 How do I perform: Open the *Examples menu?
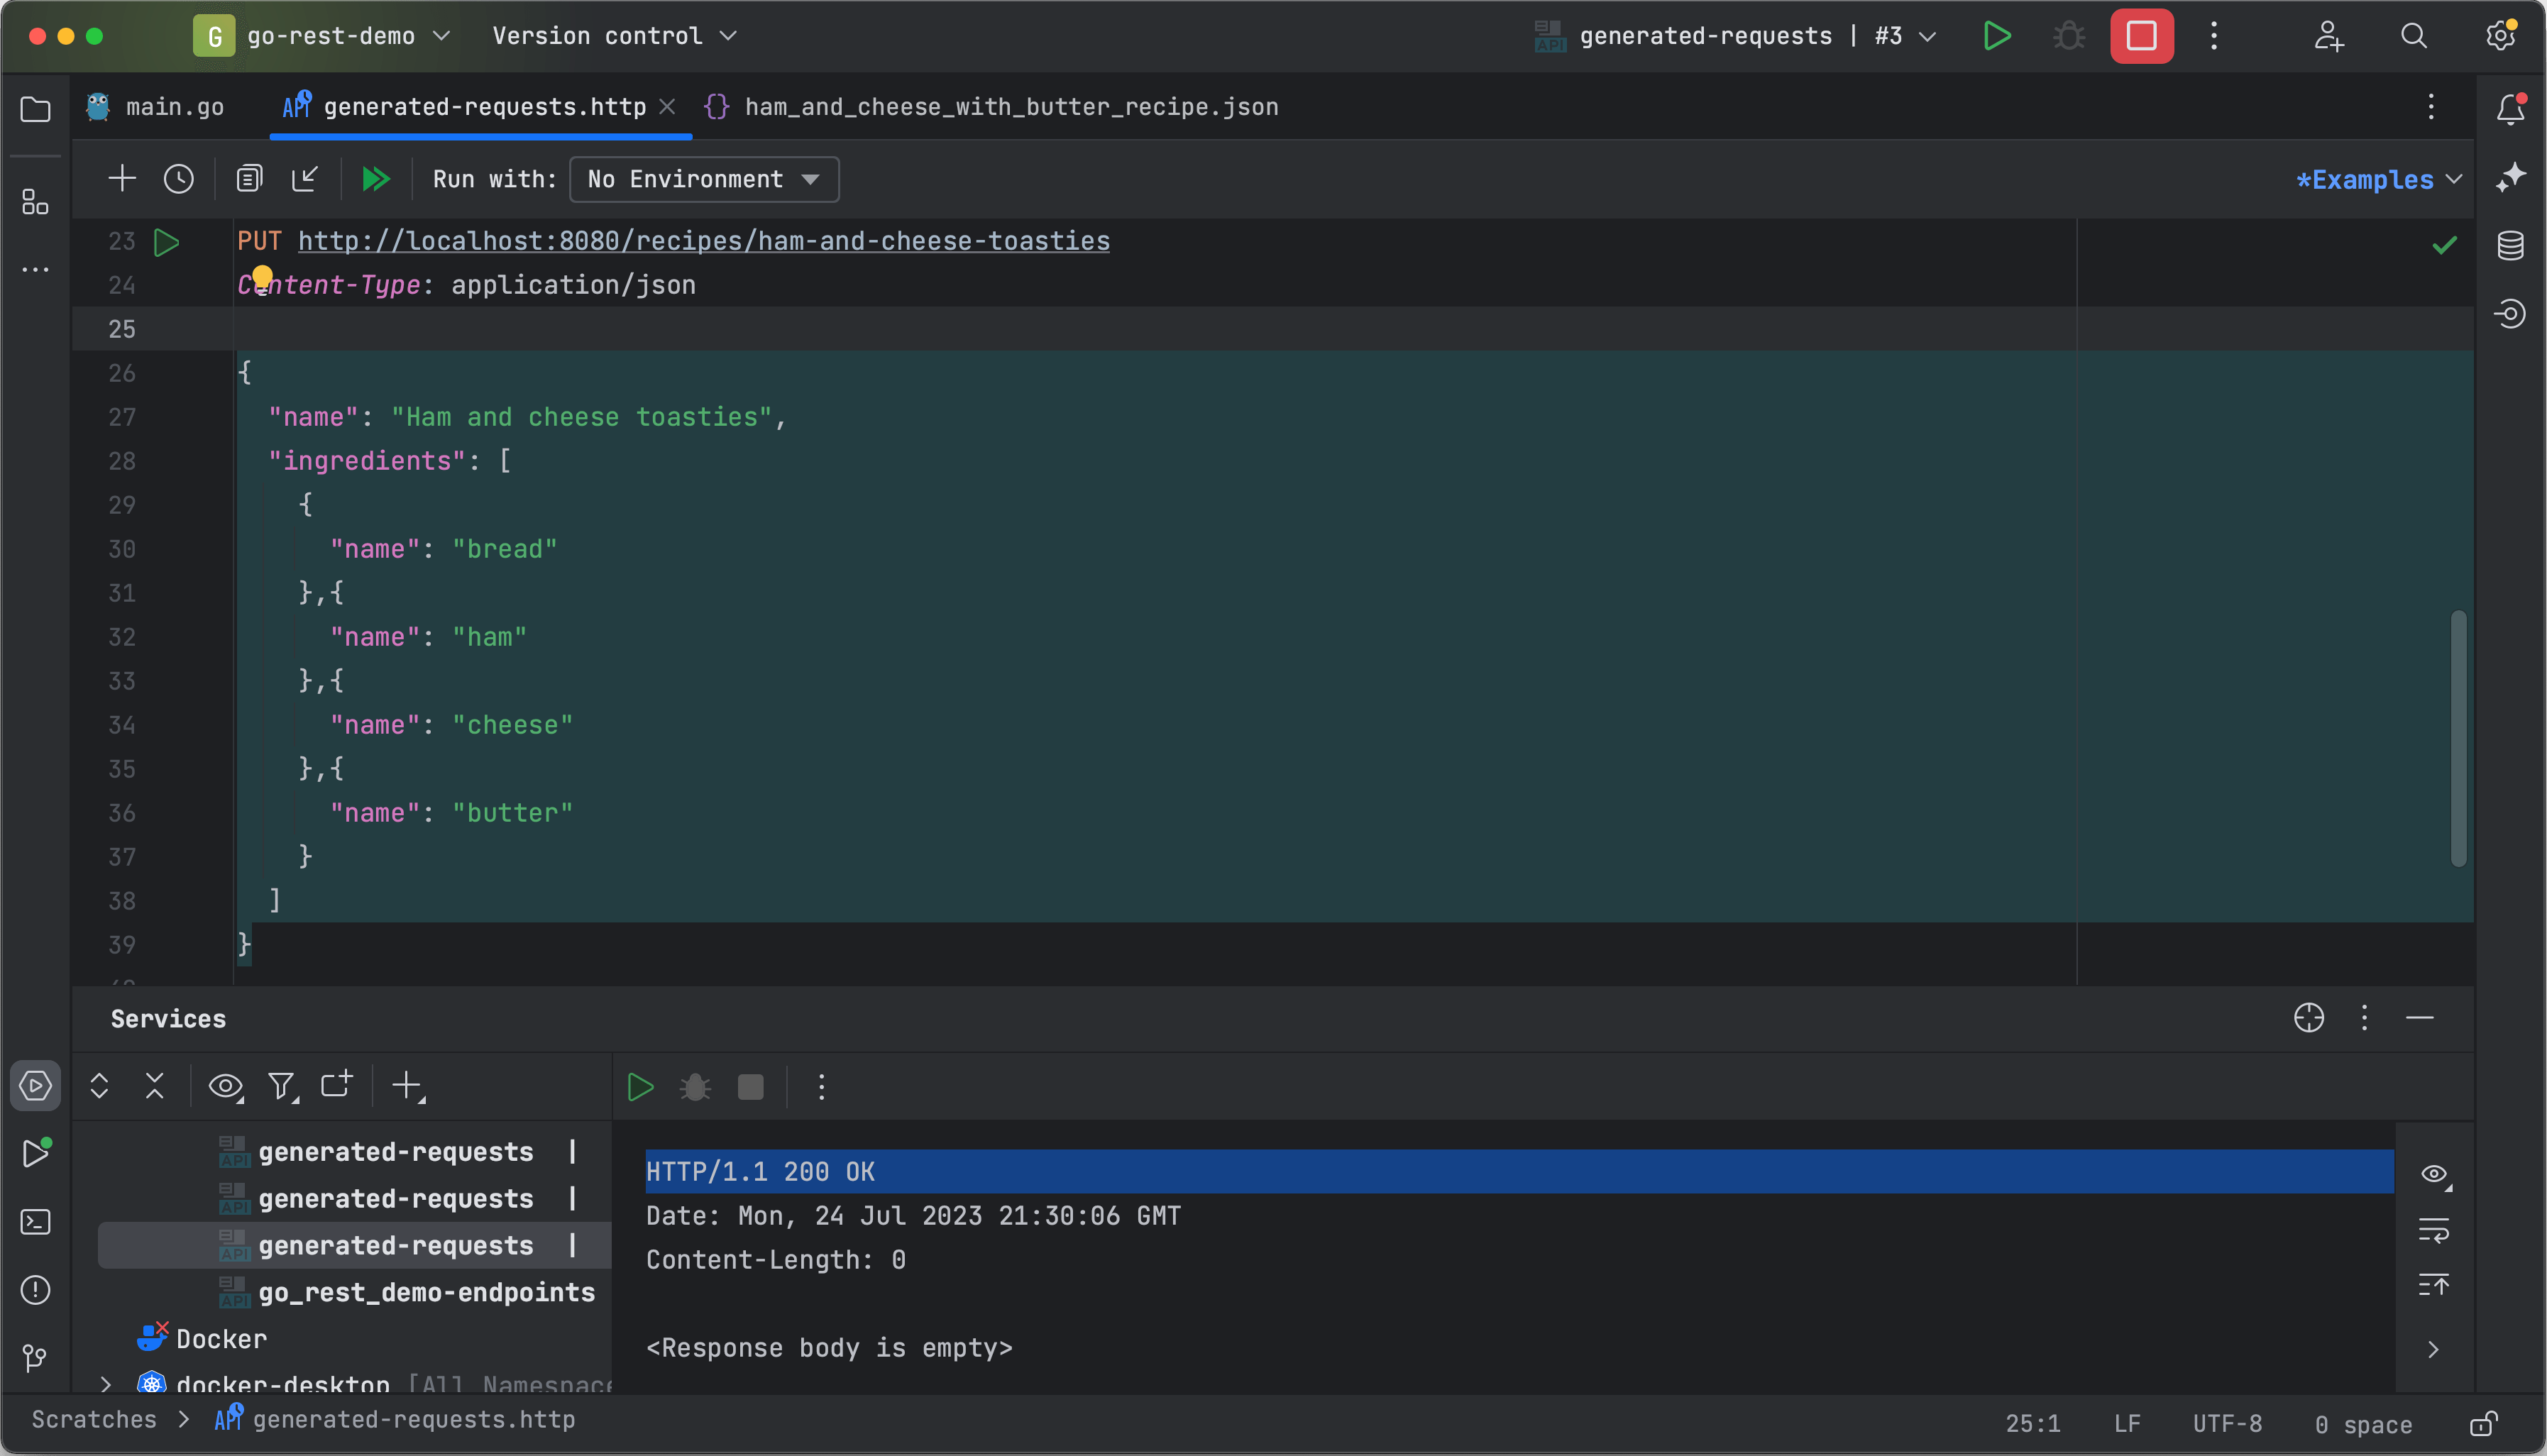[2375, 179]
